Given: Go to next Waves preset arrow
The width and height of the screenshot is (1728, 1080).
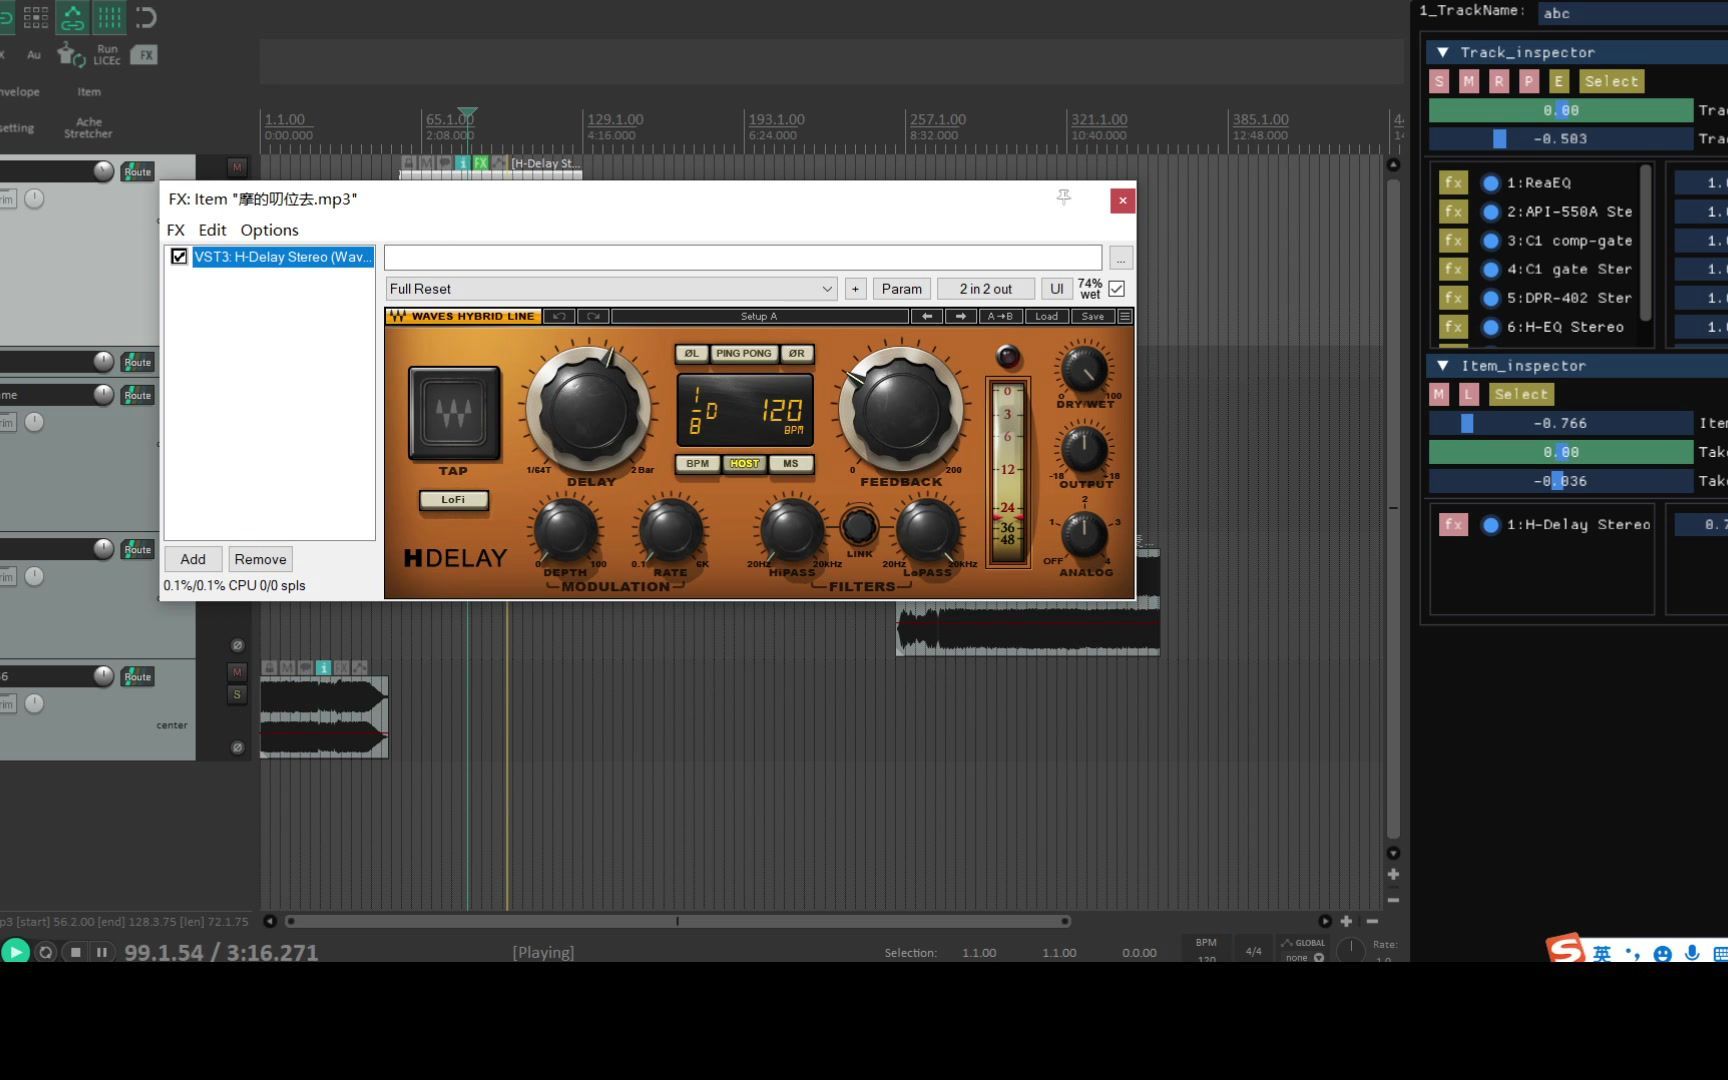Looking at the screenshot, I should point(961,316).
